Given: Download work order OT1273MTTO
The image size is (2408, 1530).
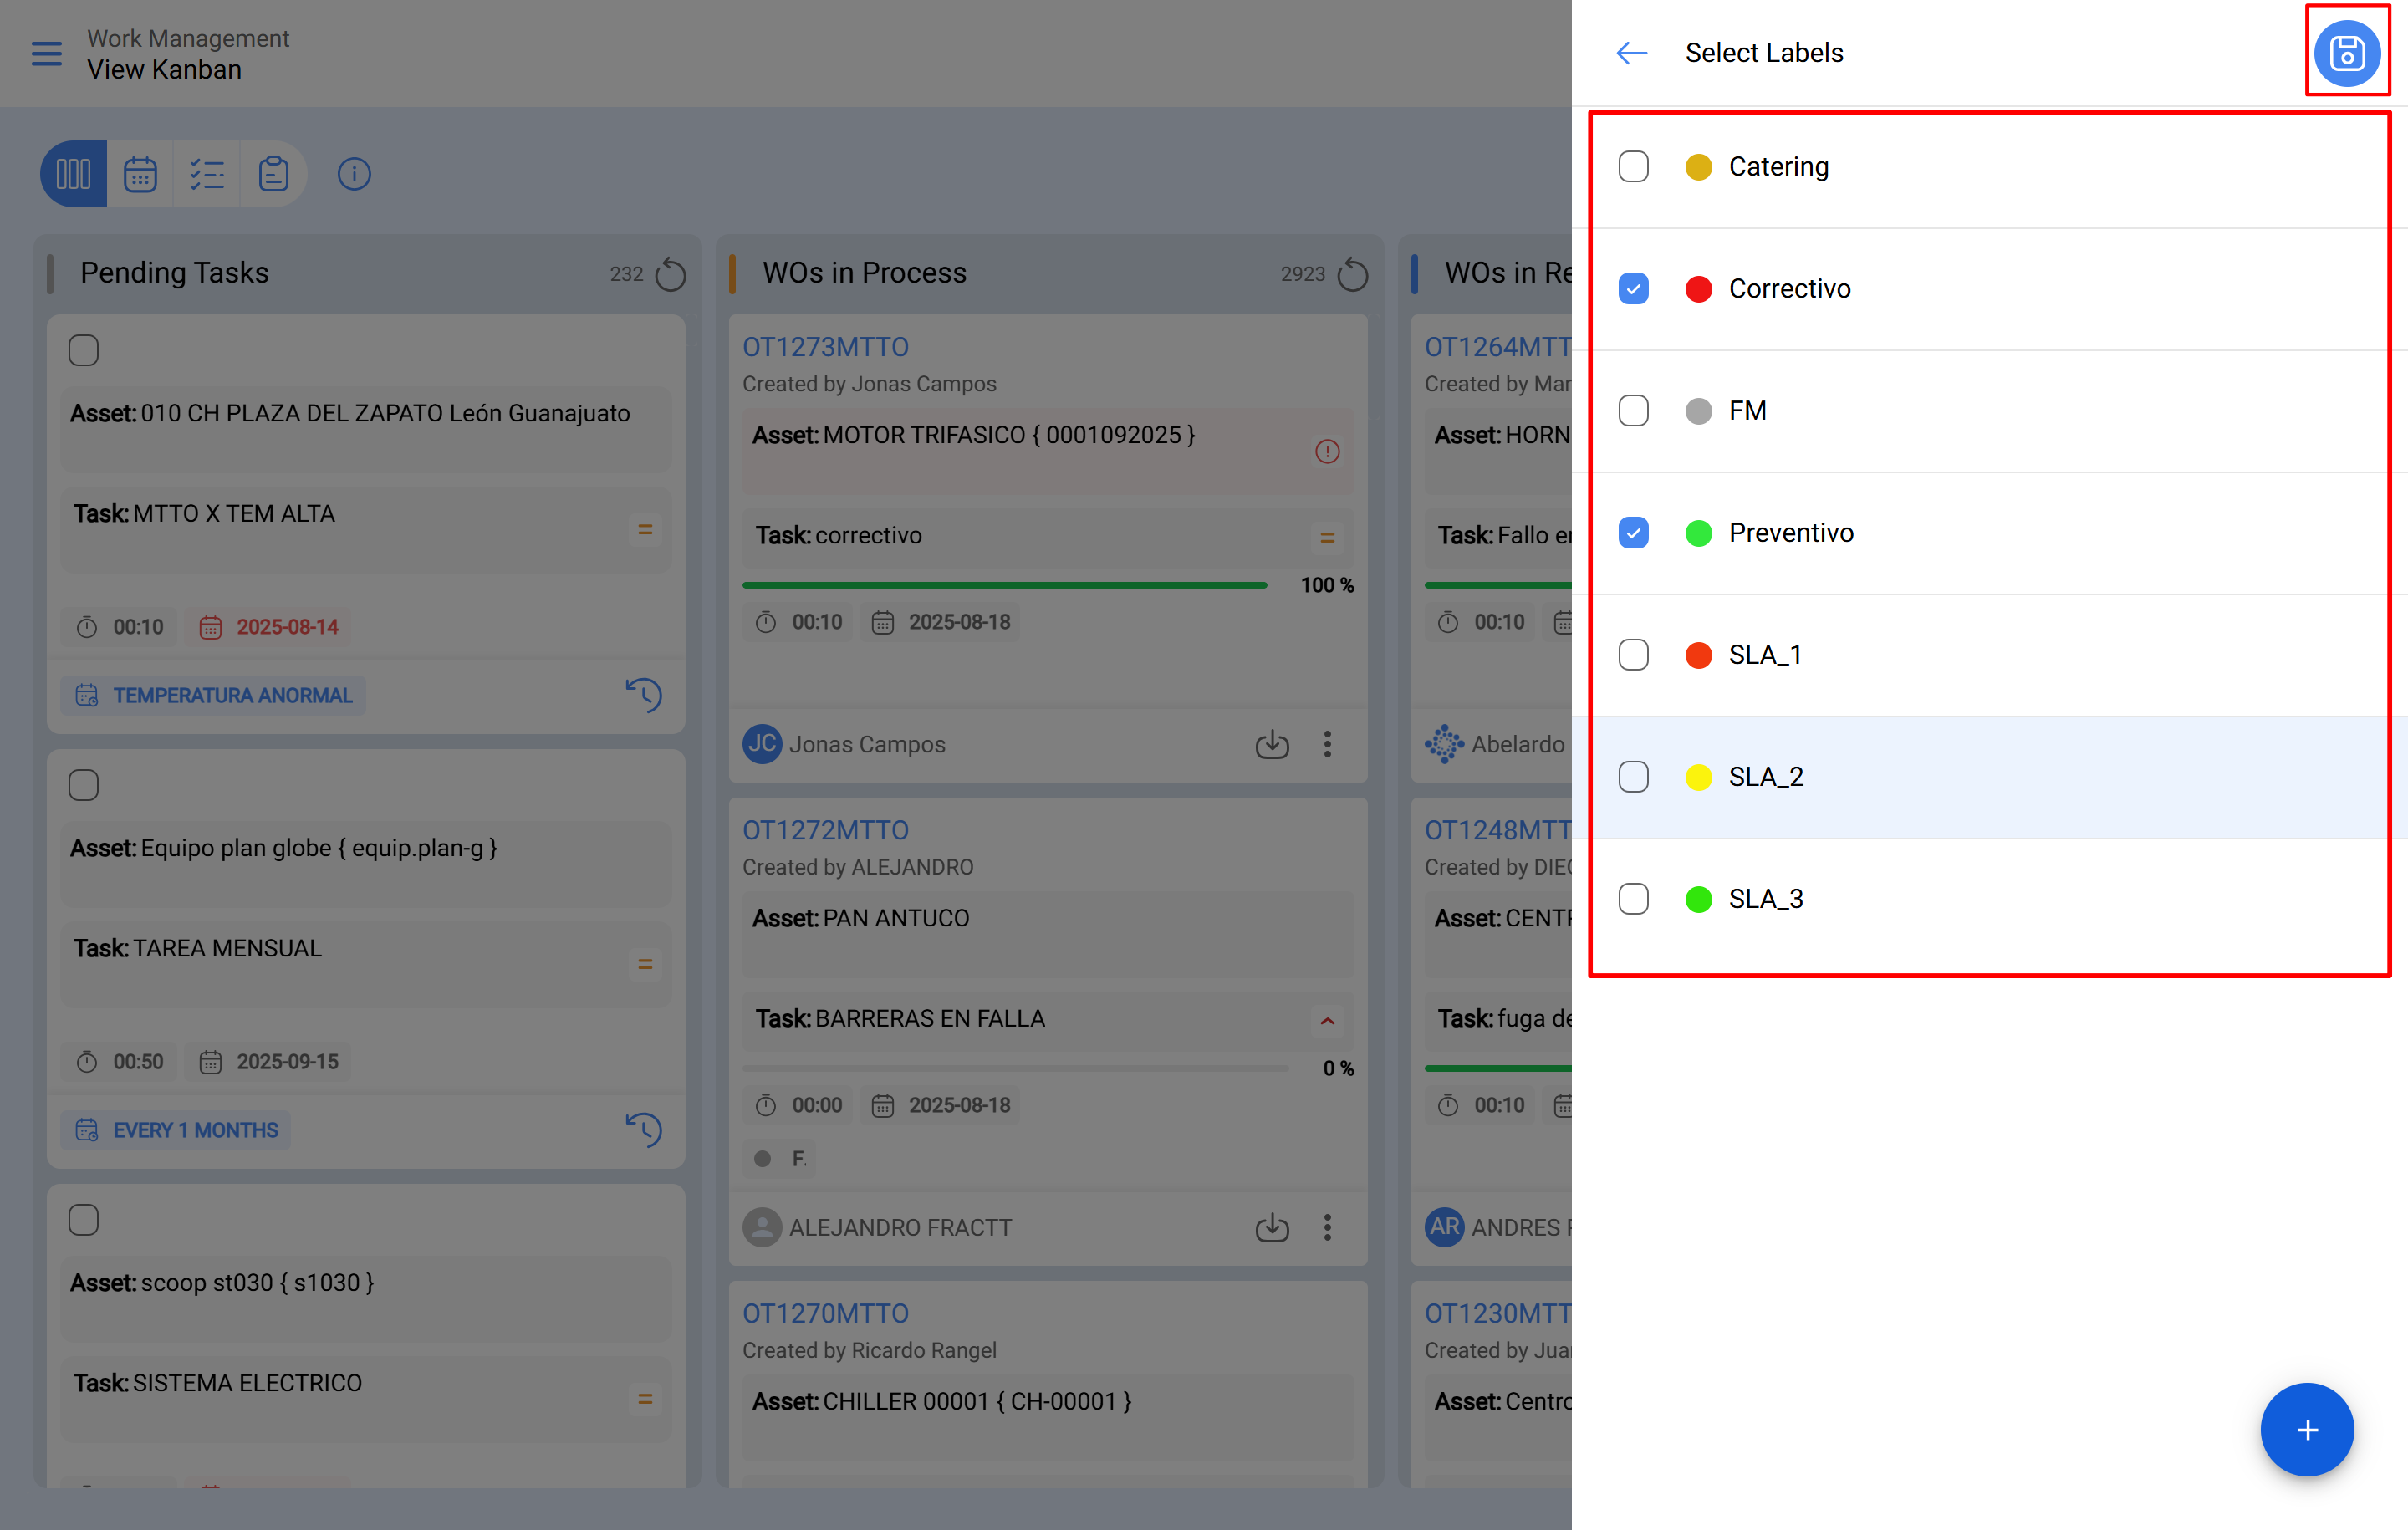Looking at the screenshot, I should [x=1271, y=744].
